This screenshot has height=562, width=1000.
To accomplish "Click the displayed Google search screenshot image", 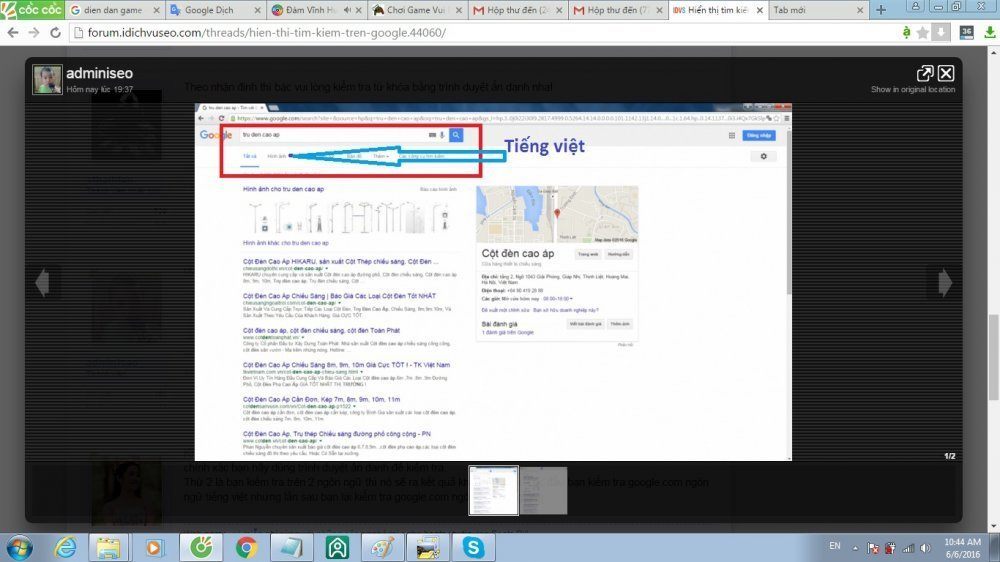I will tap(493, 282).
